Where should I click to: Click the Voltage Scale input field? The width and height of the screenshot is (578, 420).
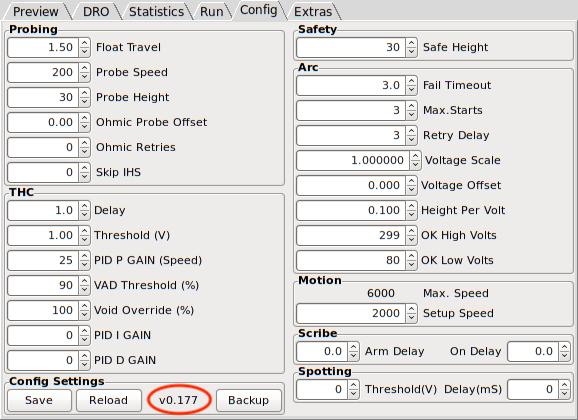353,160
